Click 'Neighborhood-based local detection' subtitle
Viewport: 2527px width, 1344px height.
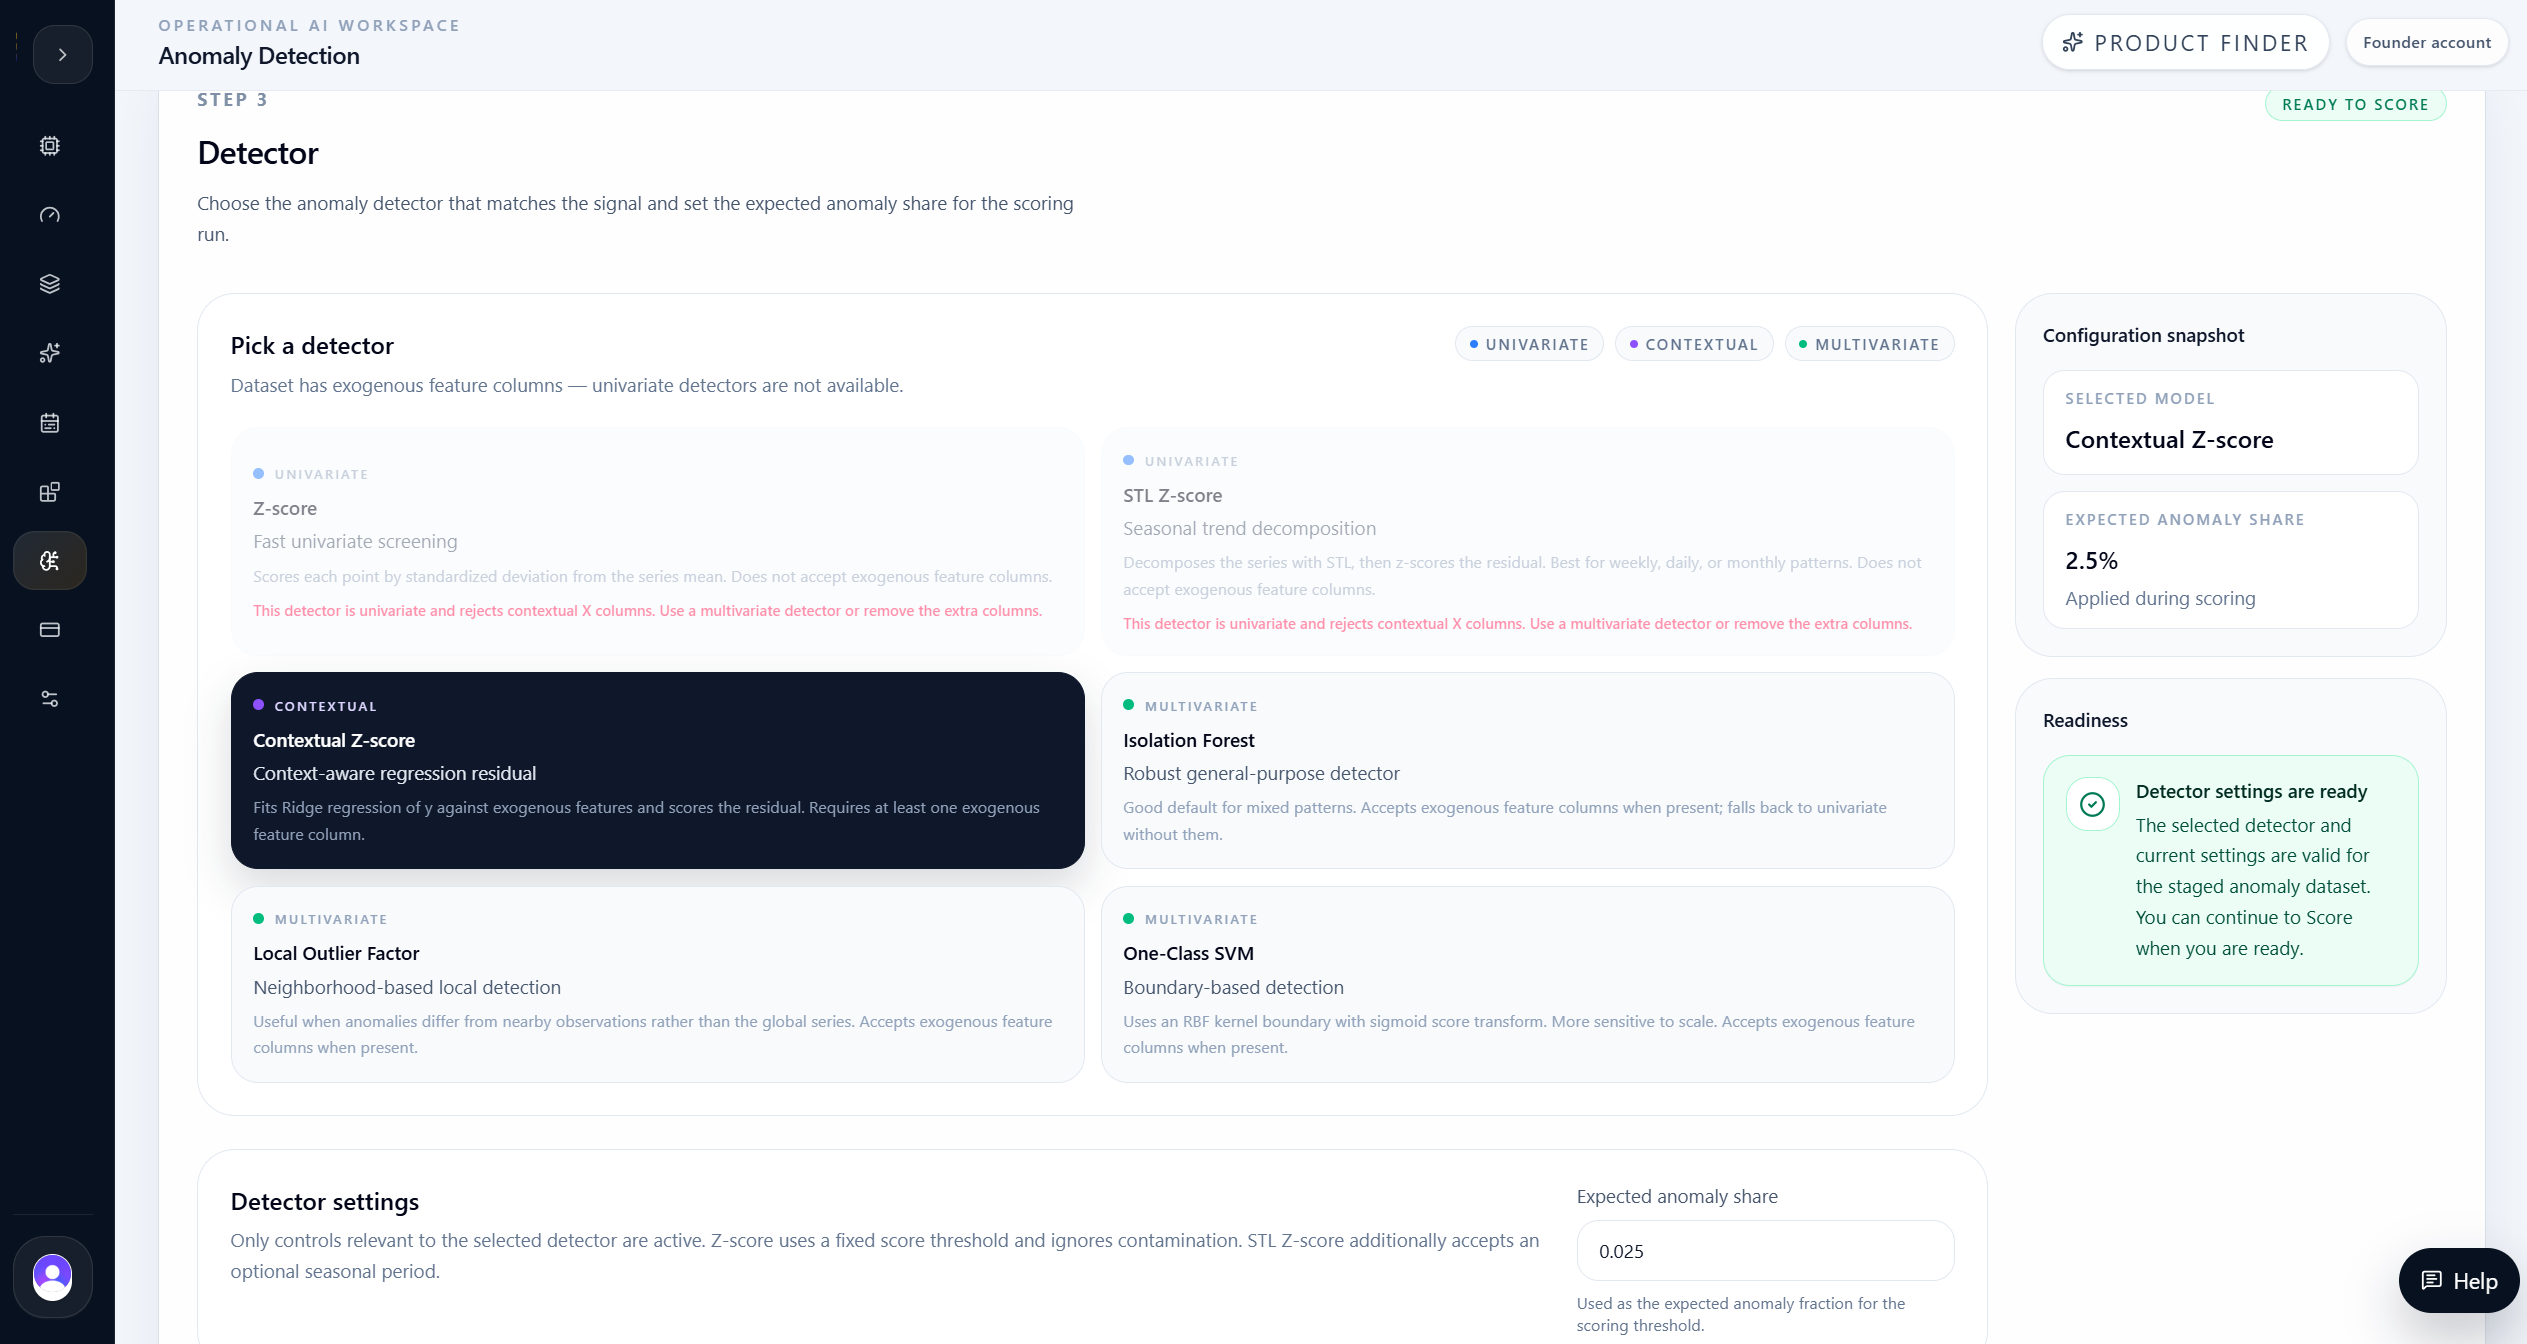(407, 988)
